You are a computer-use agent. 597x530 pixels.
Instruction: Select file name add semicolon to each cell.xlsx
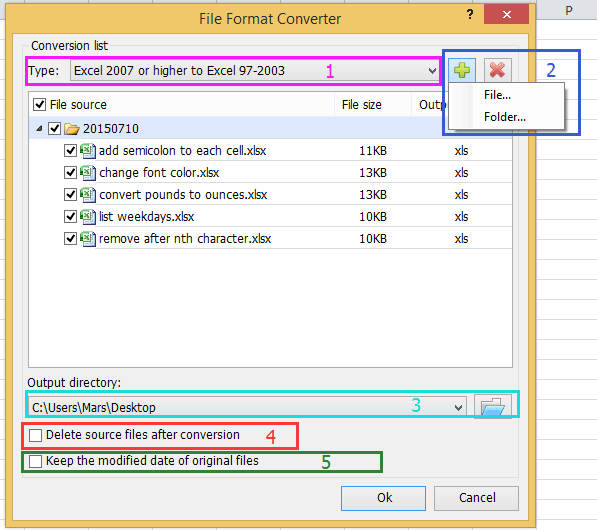[182, 151]
